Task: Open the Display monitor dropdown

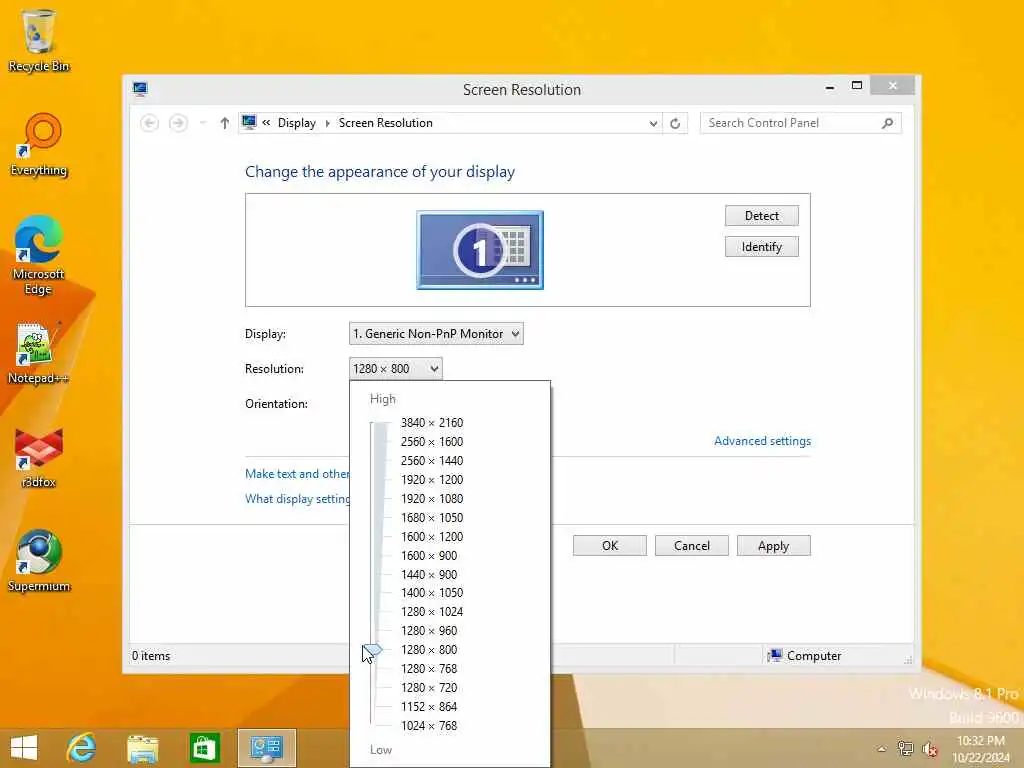Action: click(x=436, y=334)
